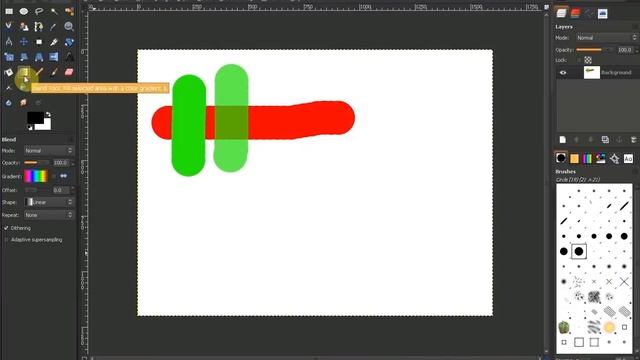Select the Move tool
This screenshot has height=360, width=640.
[x=24, y=42]
